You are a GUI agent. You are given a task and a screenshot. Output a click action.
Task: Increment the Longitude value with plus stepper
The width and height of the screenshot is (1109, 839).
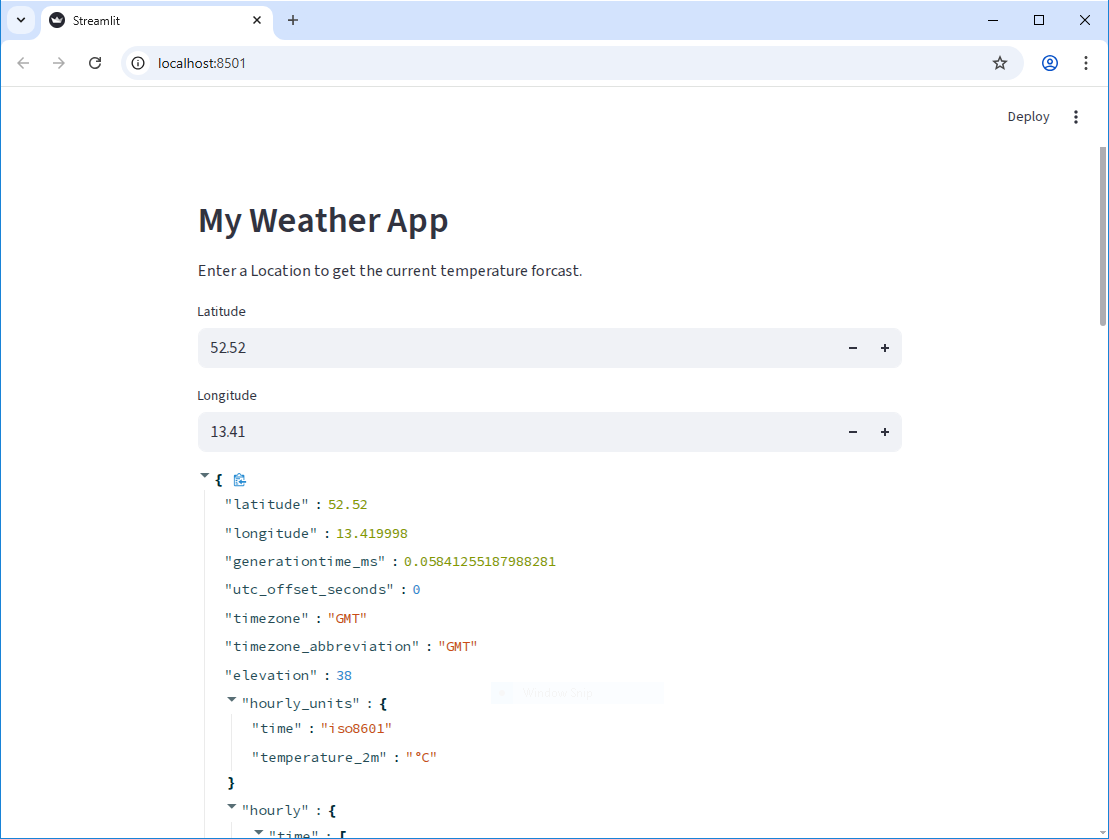885,431
